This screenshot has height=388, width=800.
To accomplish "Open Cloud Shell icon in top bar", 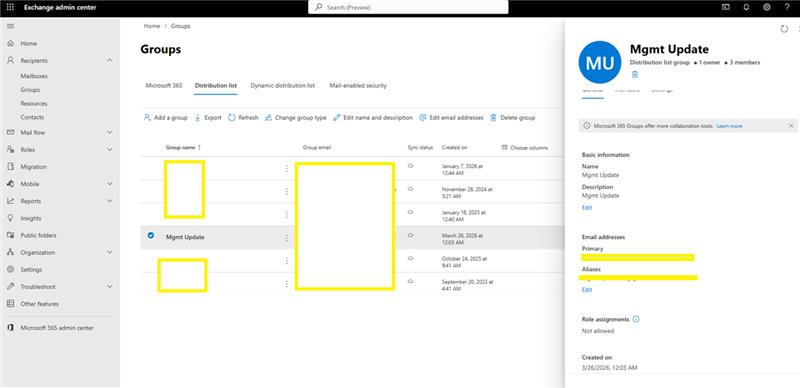I will [x=726, y=7].
